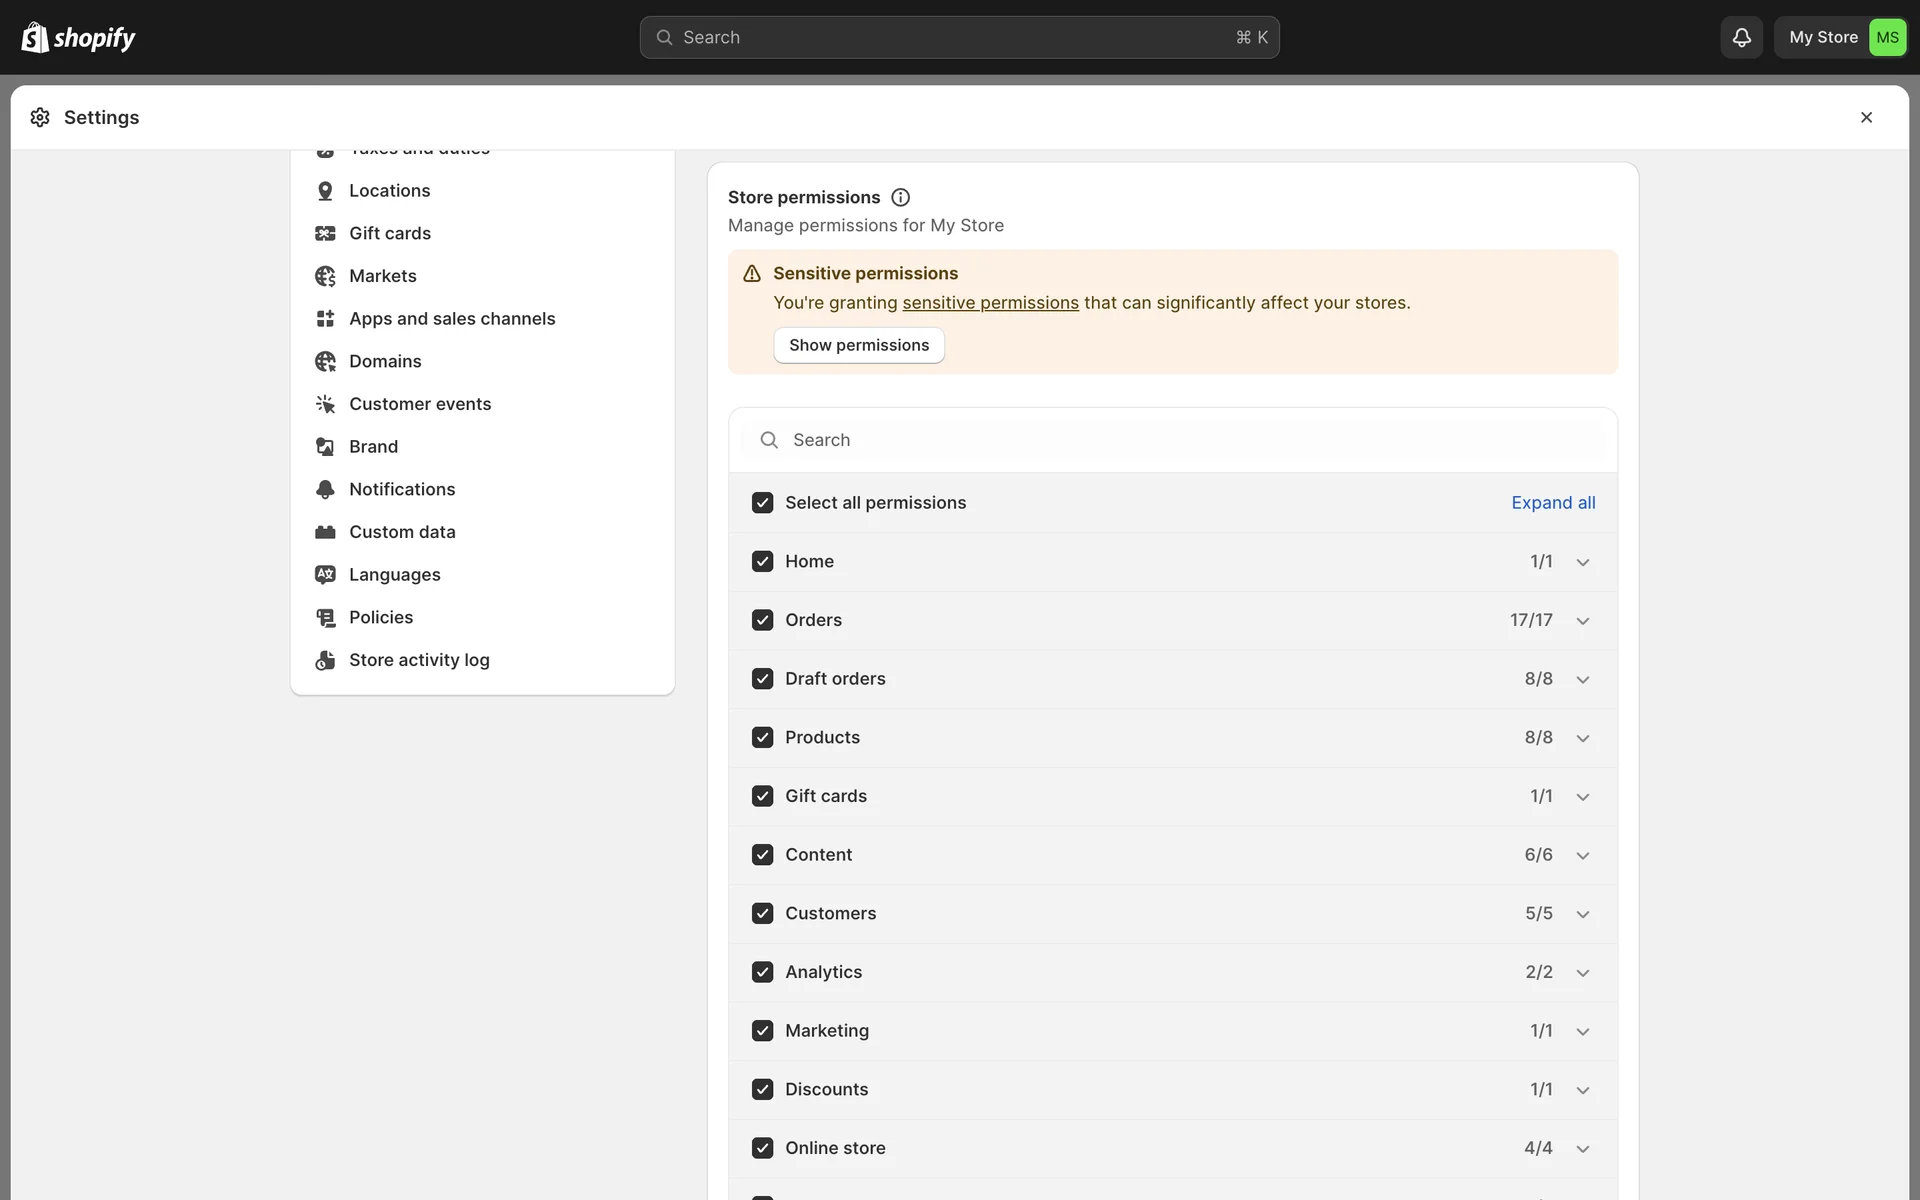Viewport: 1920px width, 1200px height.
Task: Click the Languages icon in sidebar
Action: click(x=325, y=575)
